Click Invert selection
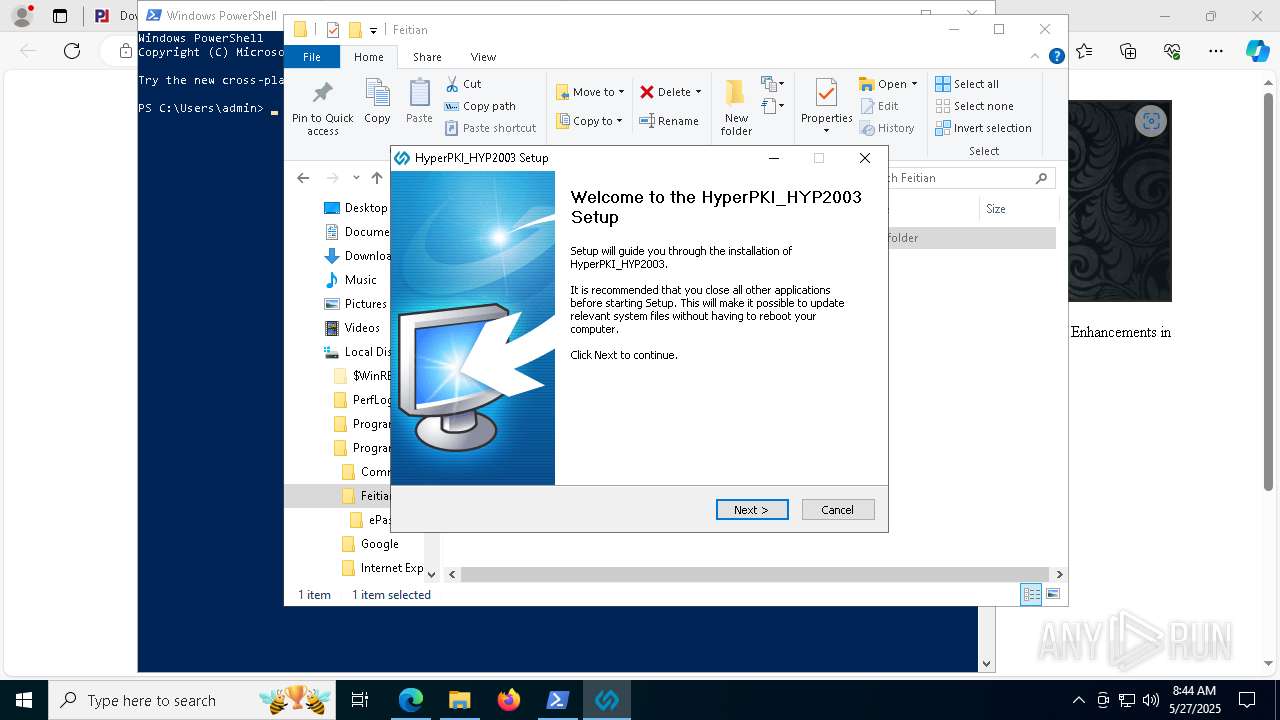1280x720 pixels. [x=983, y=128]
